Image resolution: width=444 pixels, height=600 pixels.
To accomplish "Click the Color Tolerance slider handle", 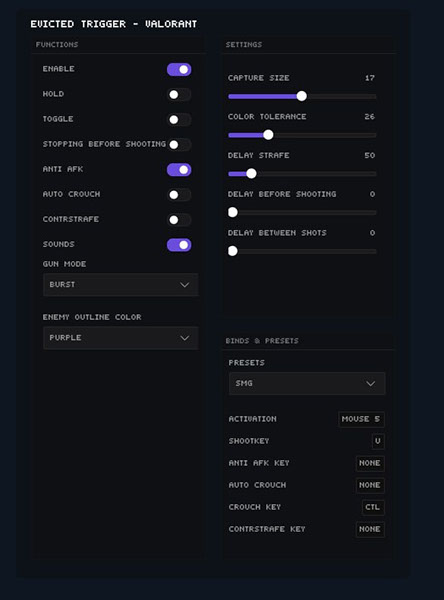I will coord(268,135).
